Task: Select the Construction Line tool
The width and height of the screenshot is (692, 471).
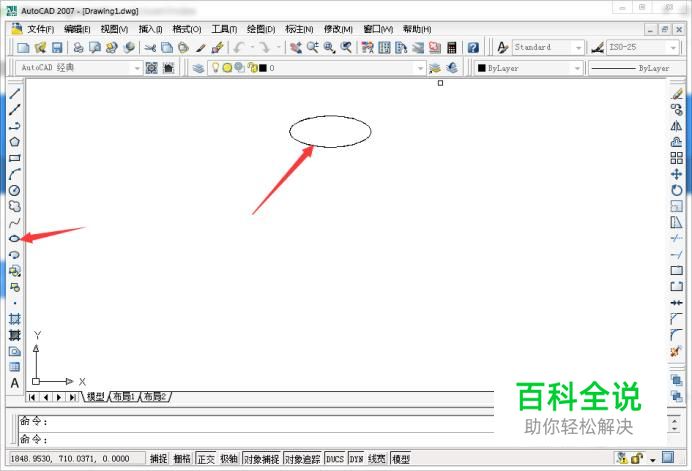Action: 15,109
